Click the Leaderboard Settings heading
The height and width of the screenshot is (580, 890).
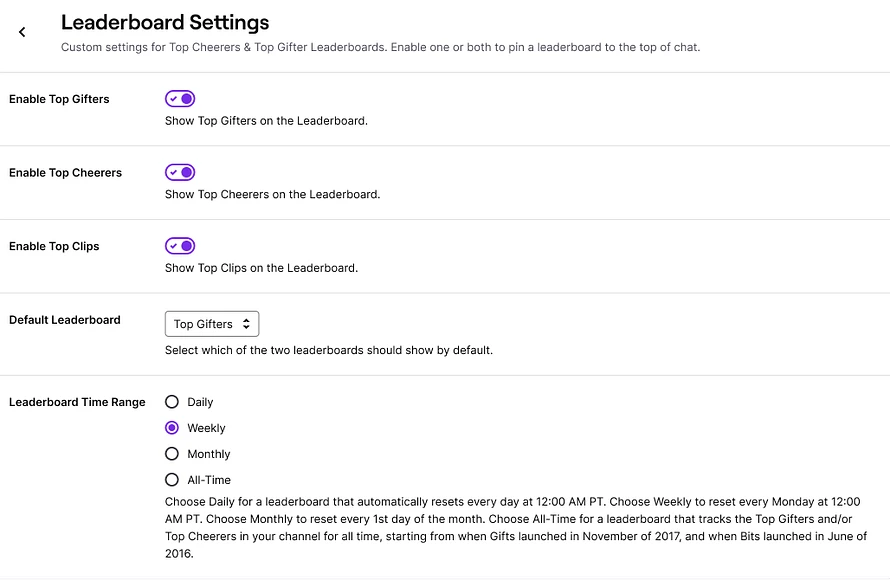point(165,22)
